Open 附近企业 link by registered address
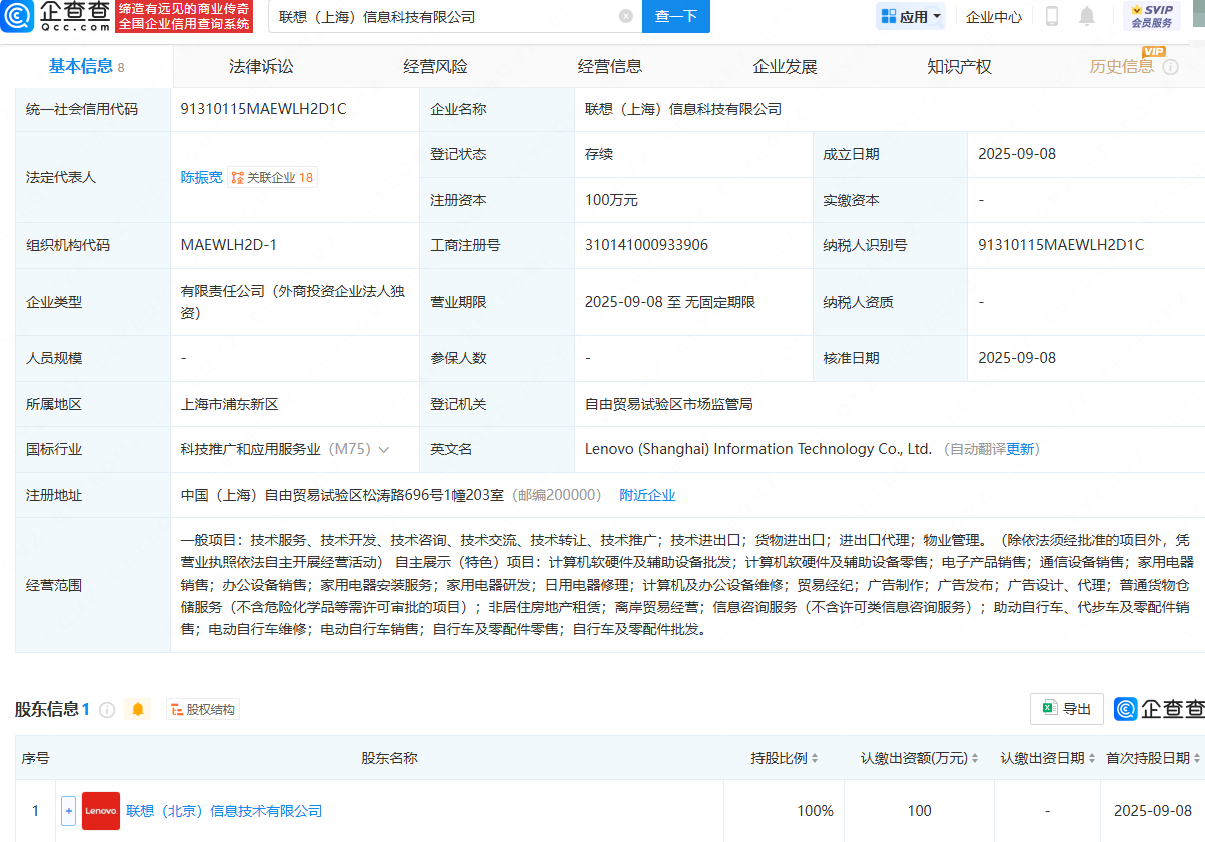 point(647,495)
